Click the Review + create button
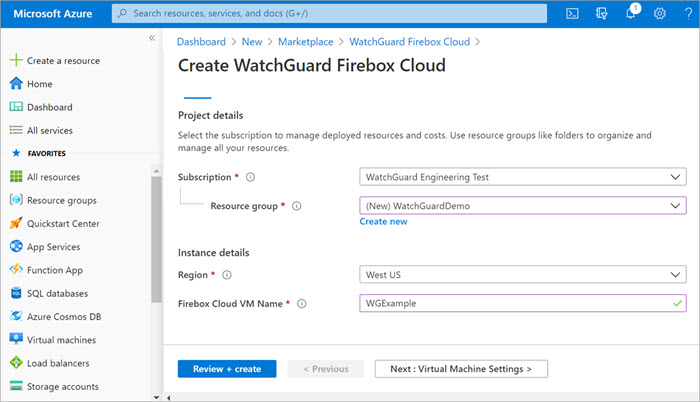Viewport: 700px width, 402px height. (227, 369)
